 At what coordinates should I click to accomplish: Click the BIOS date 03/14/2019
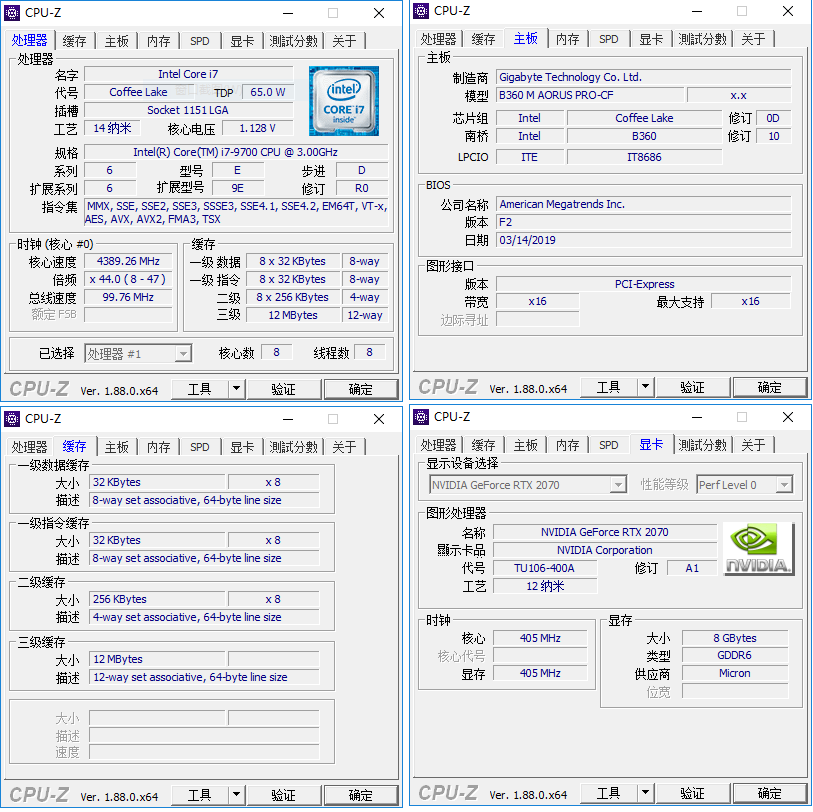pos(643,240)
